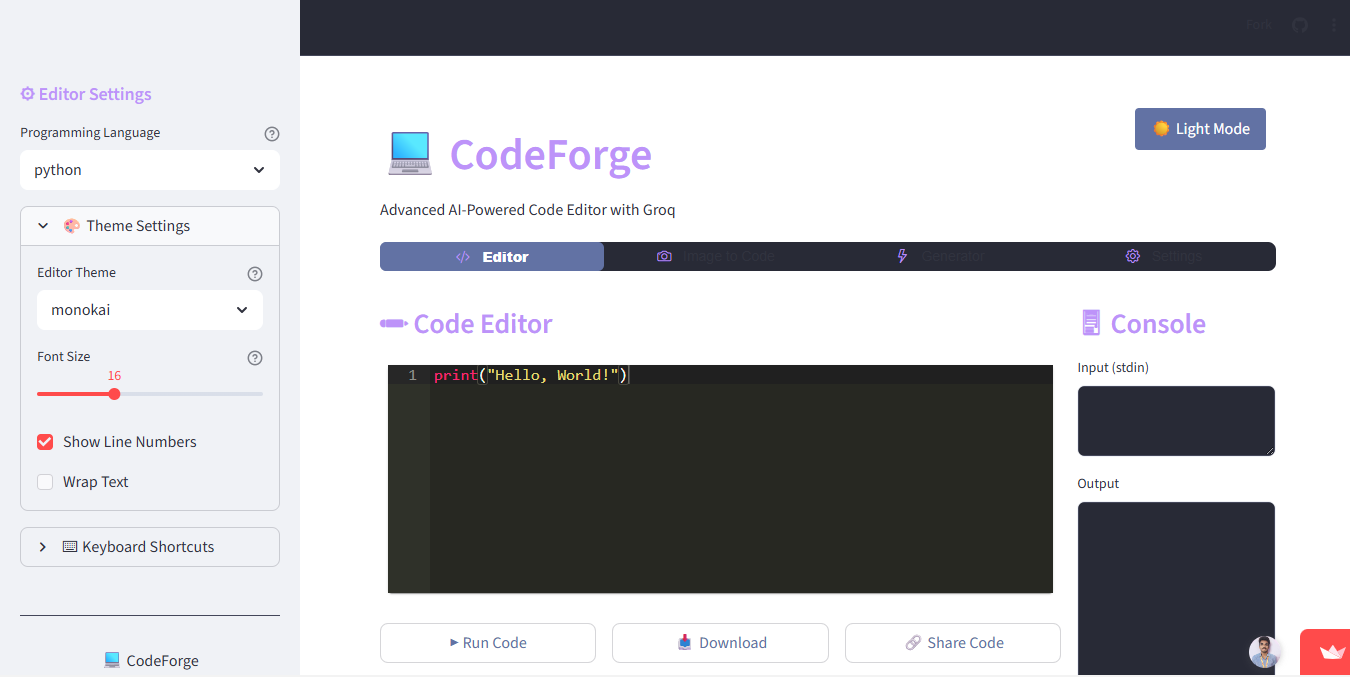
Task: Click the Code Editor heading
Action: (x=466, y=324)
